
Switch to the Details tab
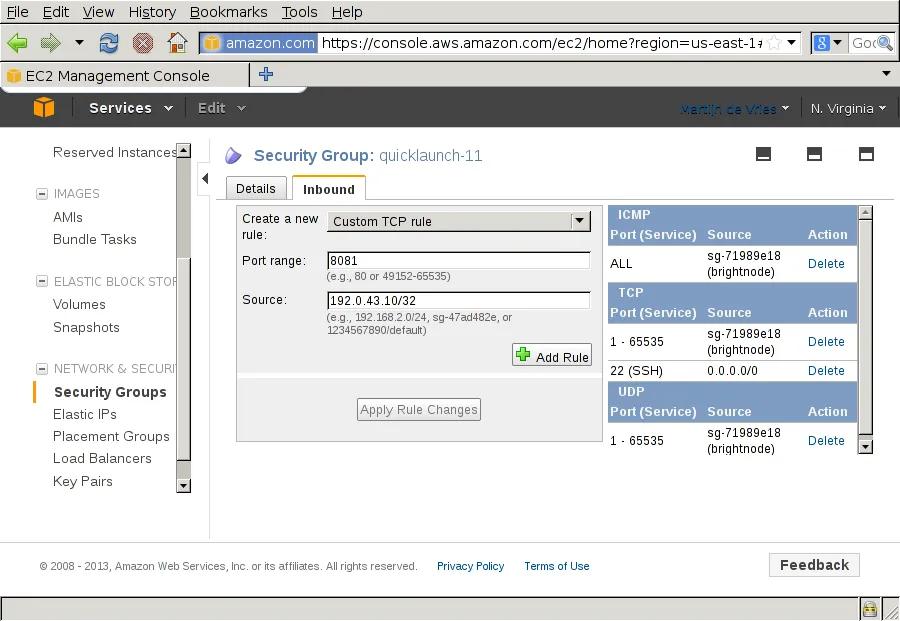pyautogui.click(x=256, y=189)
